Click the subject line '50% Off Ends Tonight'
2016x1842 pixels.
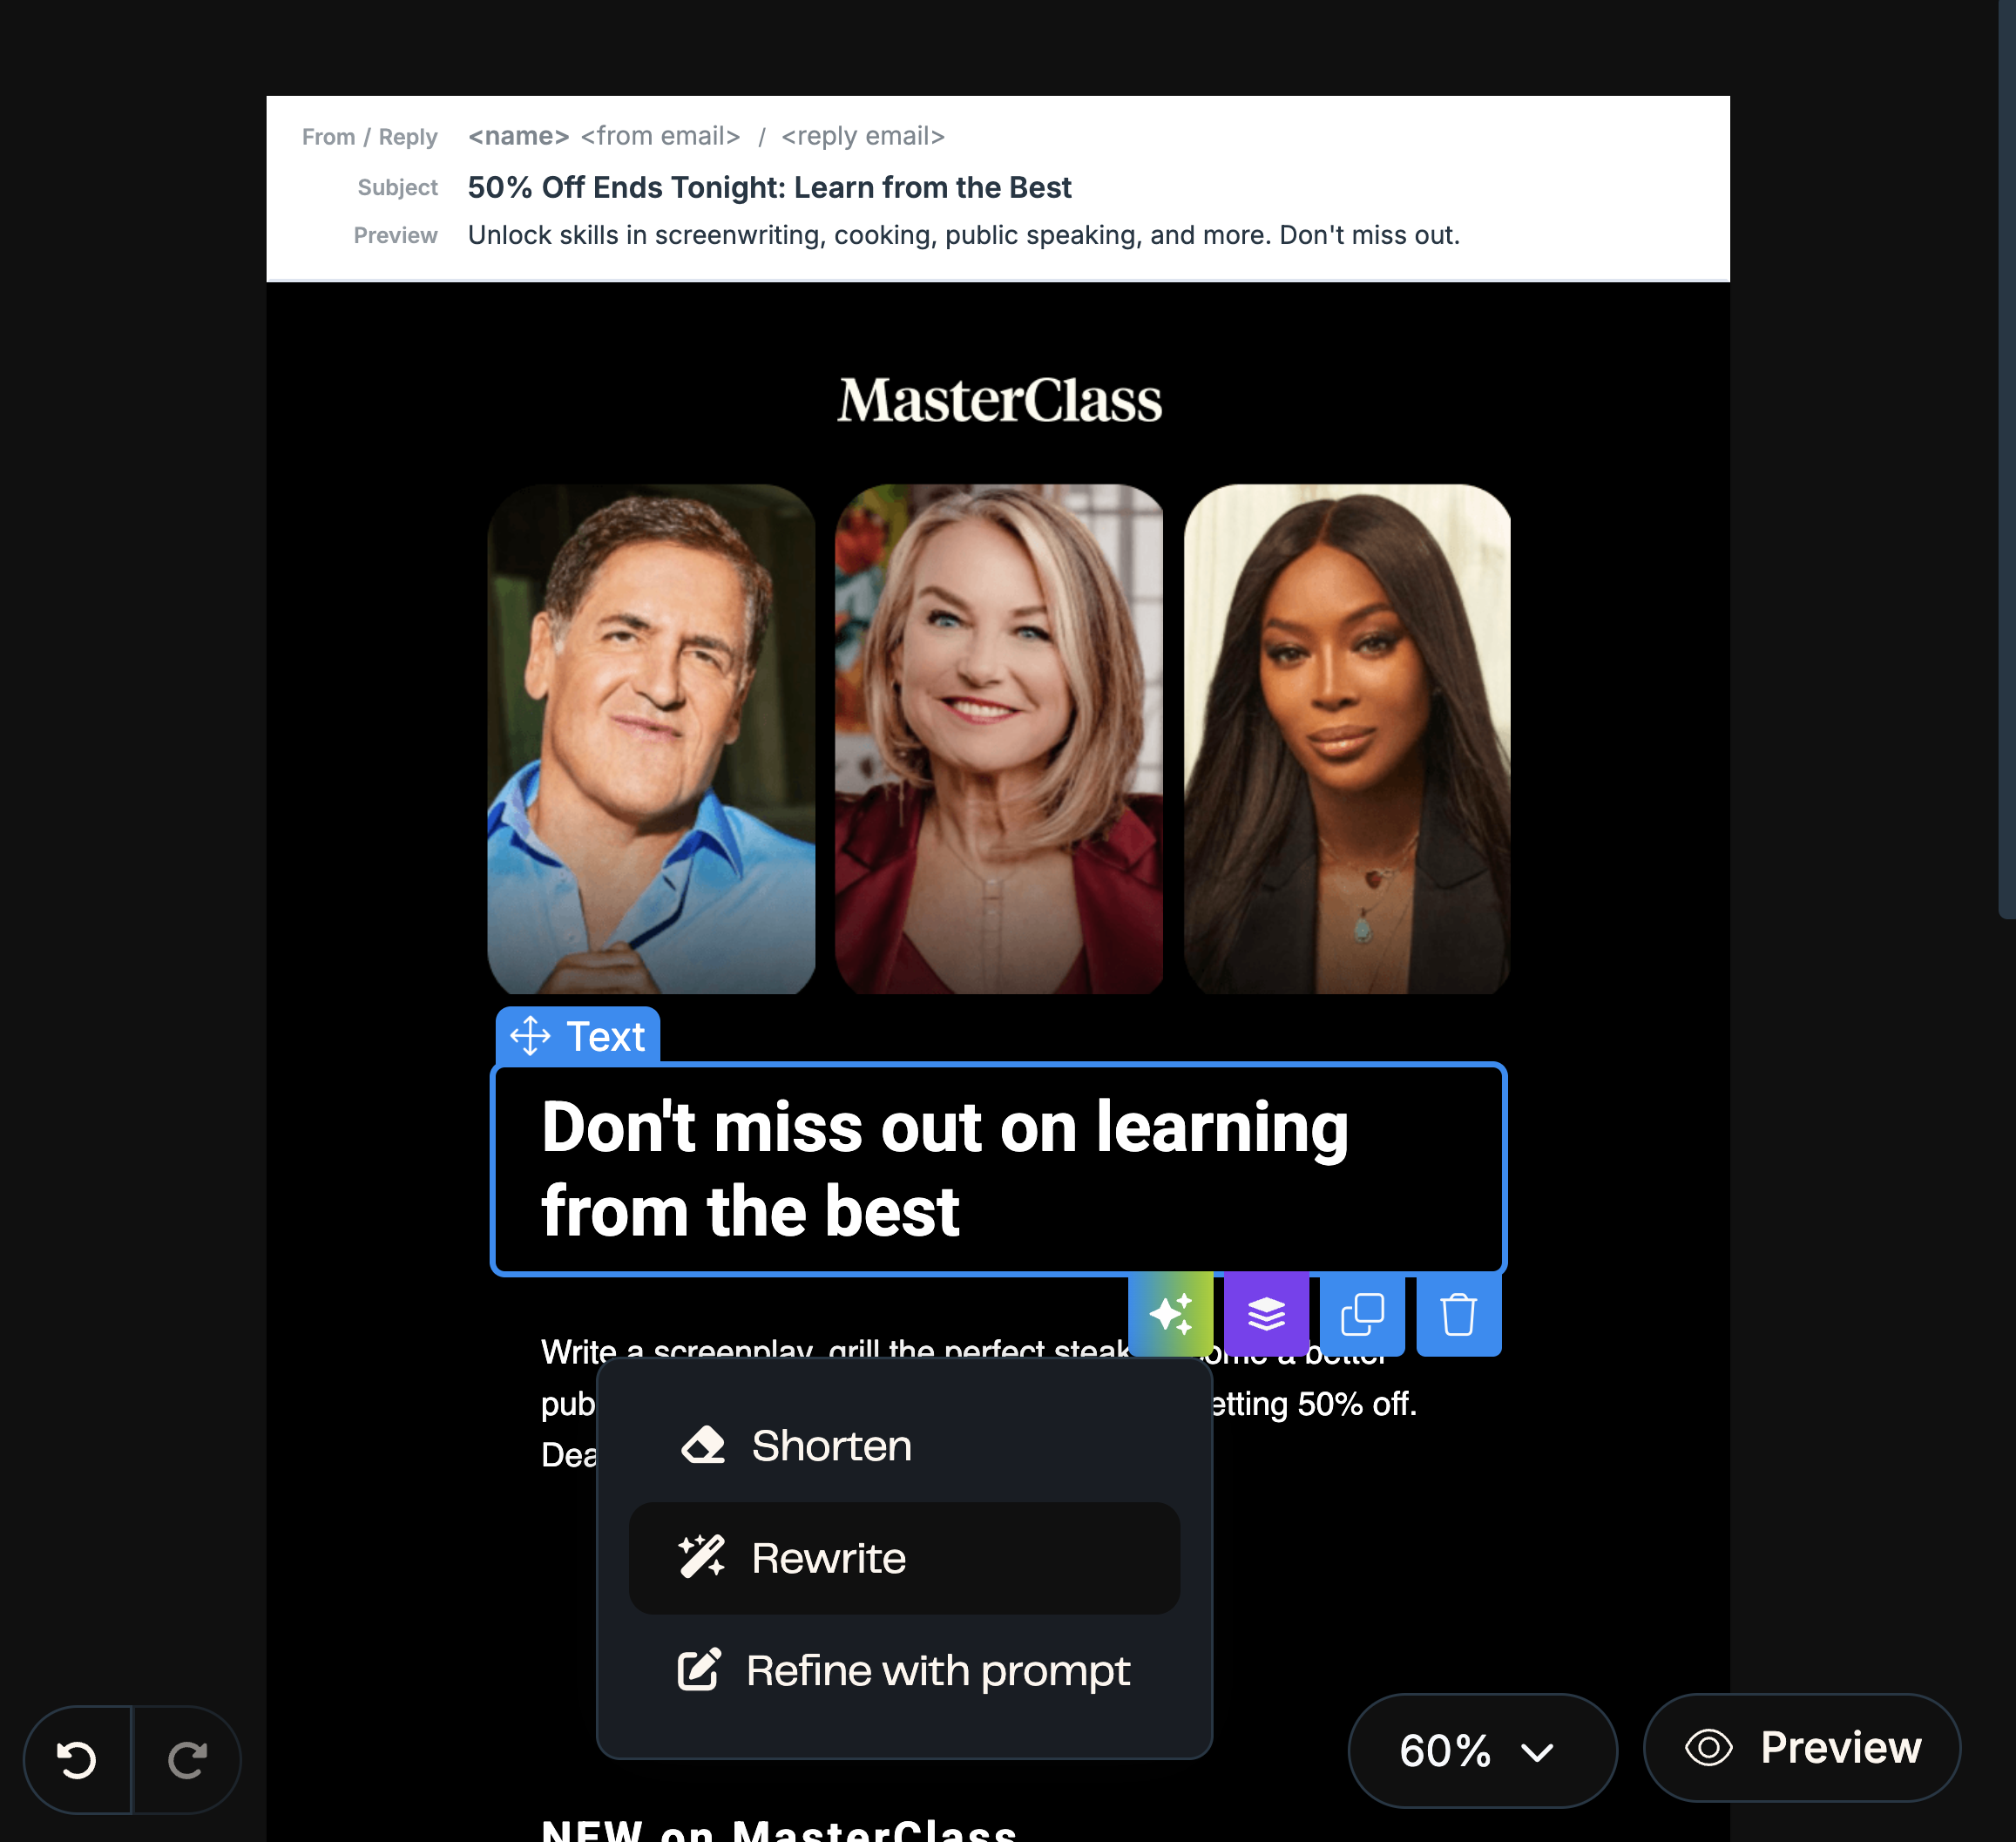pos(769,187)
